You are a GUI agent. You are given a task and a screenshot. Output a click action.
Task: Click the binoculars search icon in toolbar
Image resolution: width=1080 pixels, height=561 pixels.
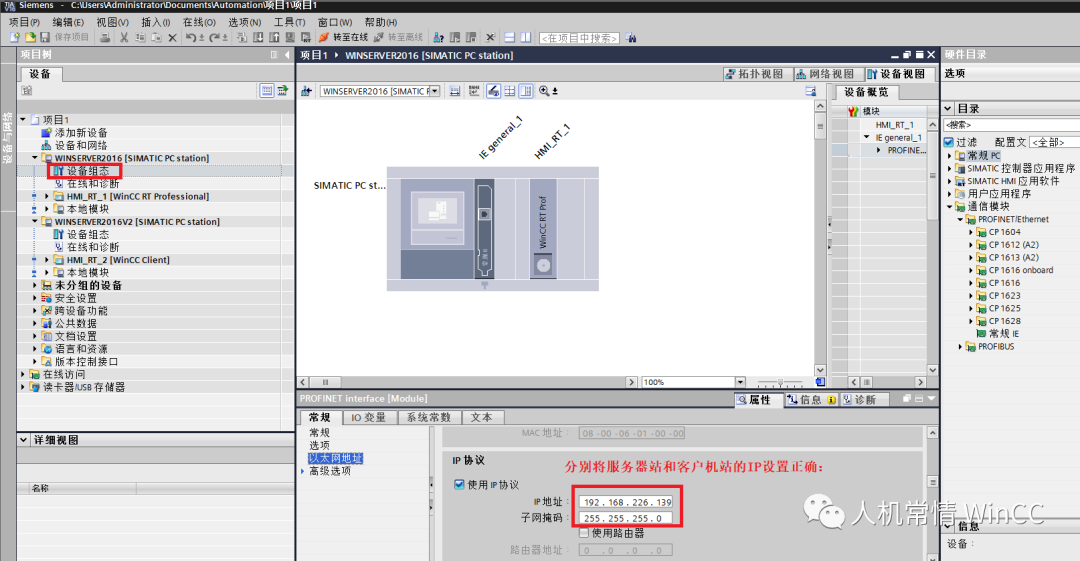[x=631, y=38]
